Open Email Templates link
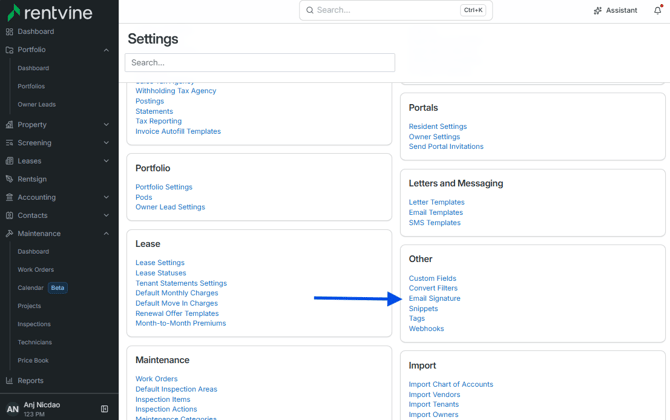670x420 pixels. click(436, 213)
